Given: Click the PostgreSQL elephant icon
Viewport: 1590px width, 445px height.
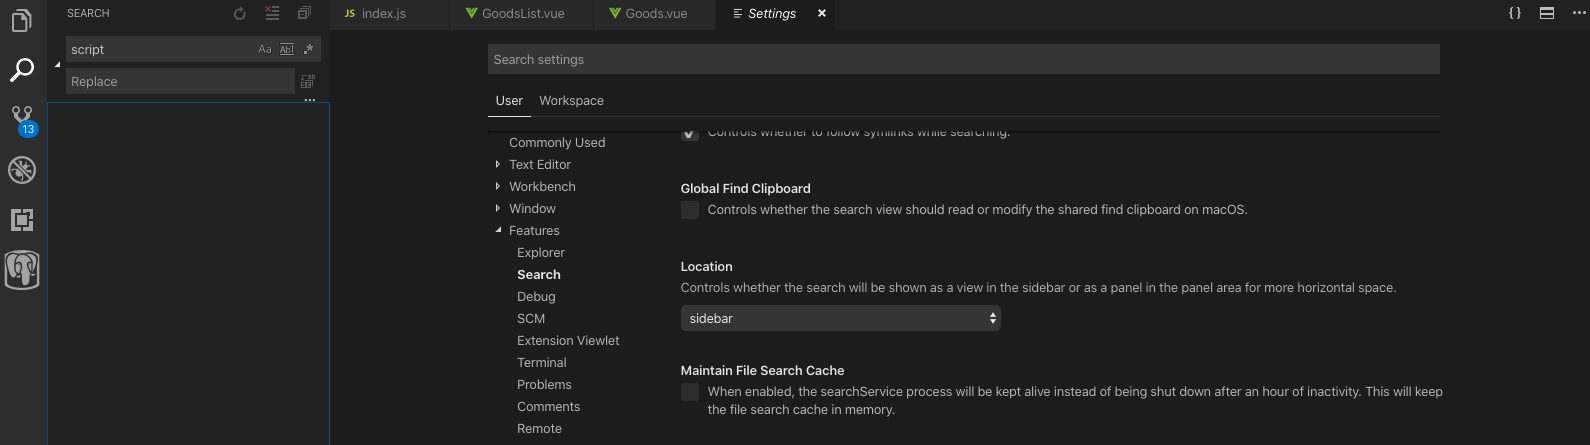Looking at the screenshot, I should pos(22,270).
